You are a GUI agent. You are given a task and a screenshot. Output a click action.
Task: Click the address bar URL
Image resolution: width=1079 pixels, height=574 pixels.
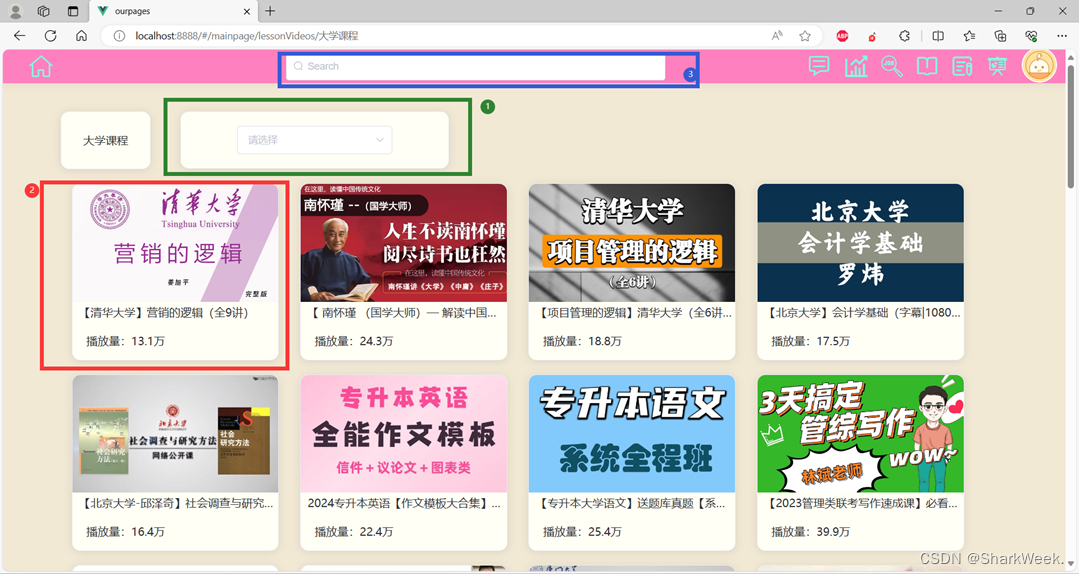click(x=246, y=36)
